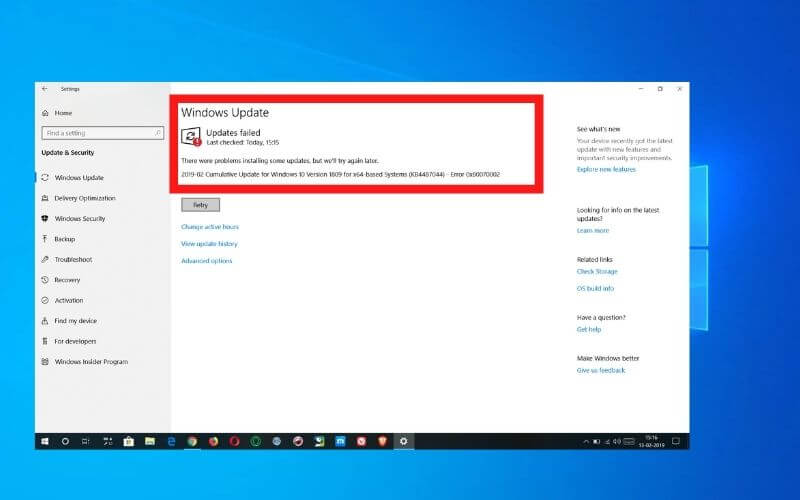
Task: Click the View update history link
Action: click(209, 244)
